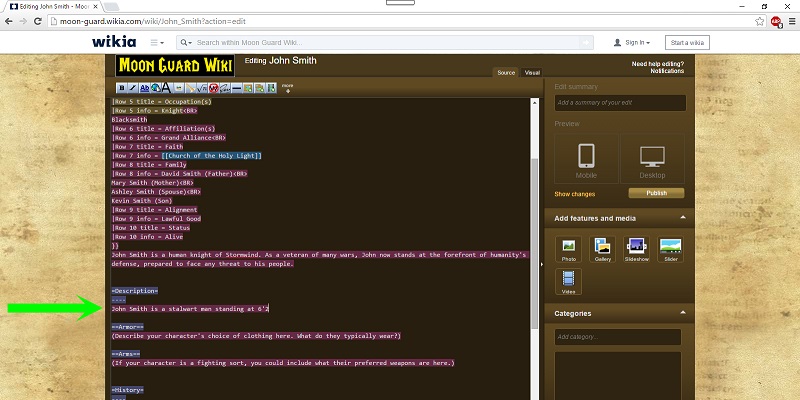Click the line 'Kevin Smith (Son)'

click(x=142, y=201)
